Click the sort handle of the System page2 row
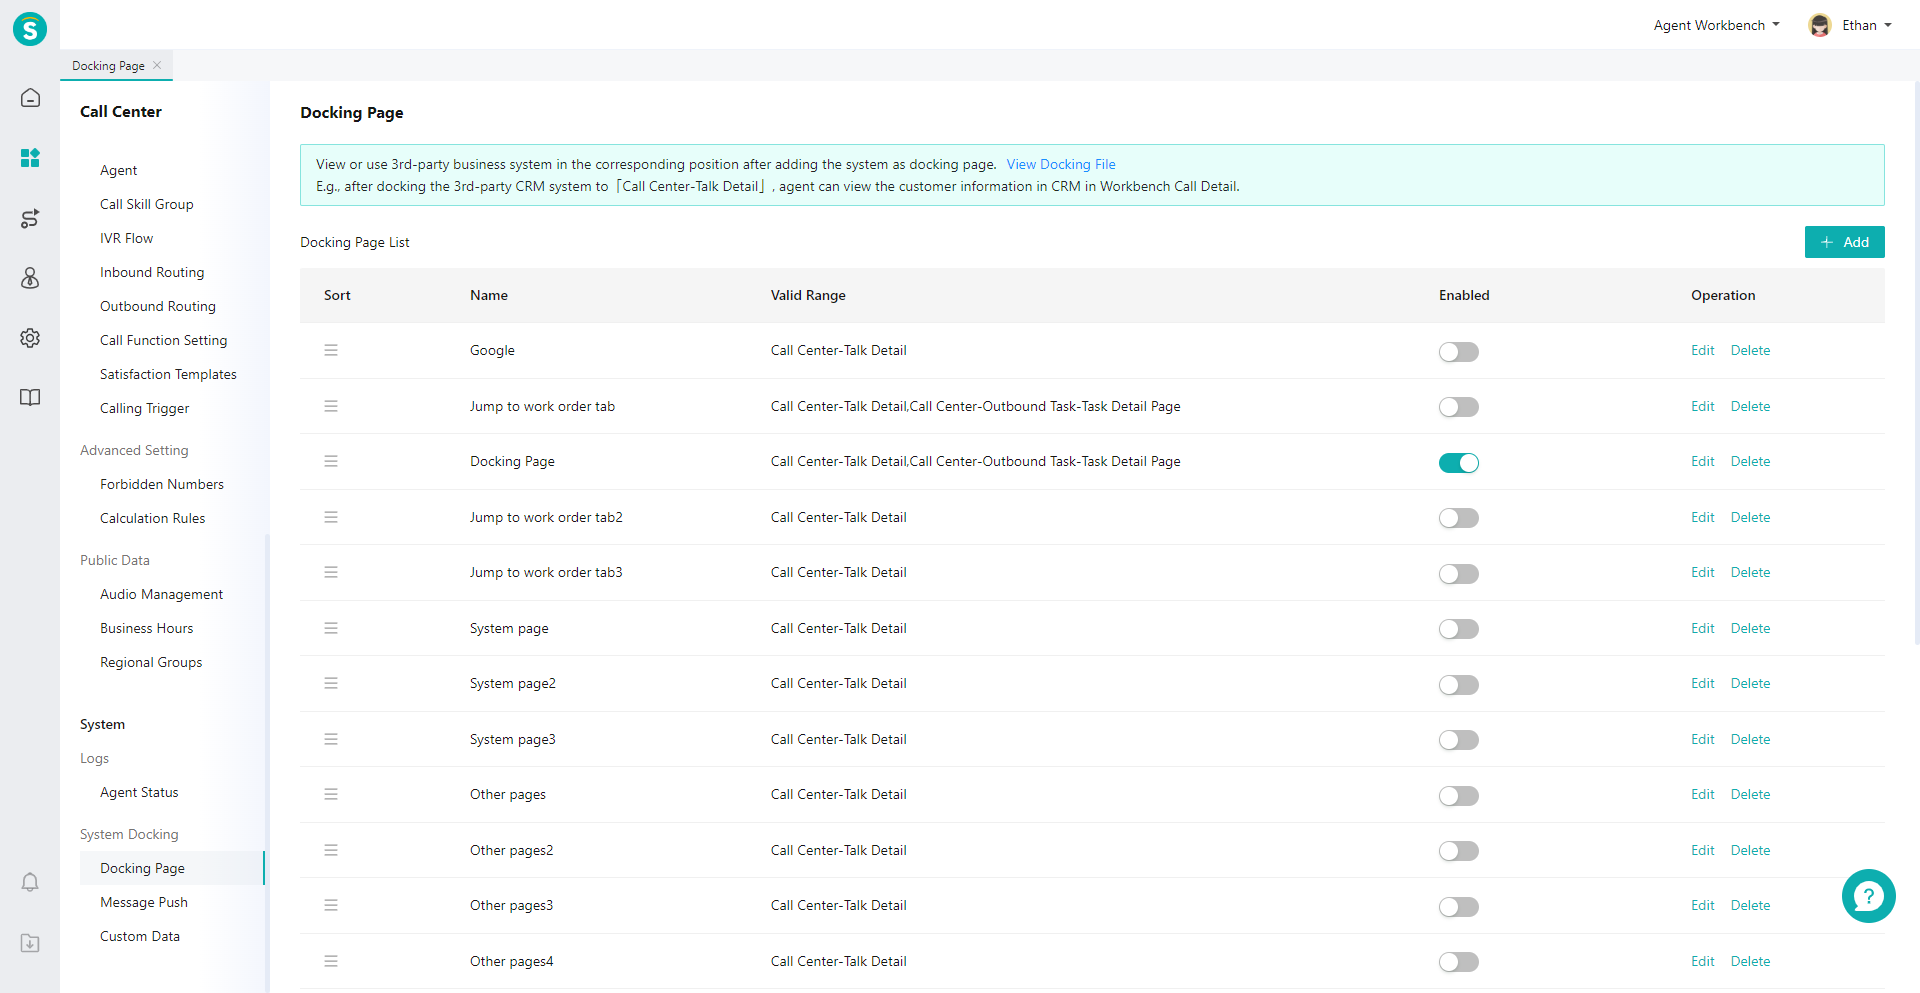Screen dimensions: 1920x993 [x=331, y=683]
